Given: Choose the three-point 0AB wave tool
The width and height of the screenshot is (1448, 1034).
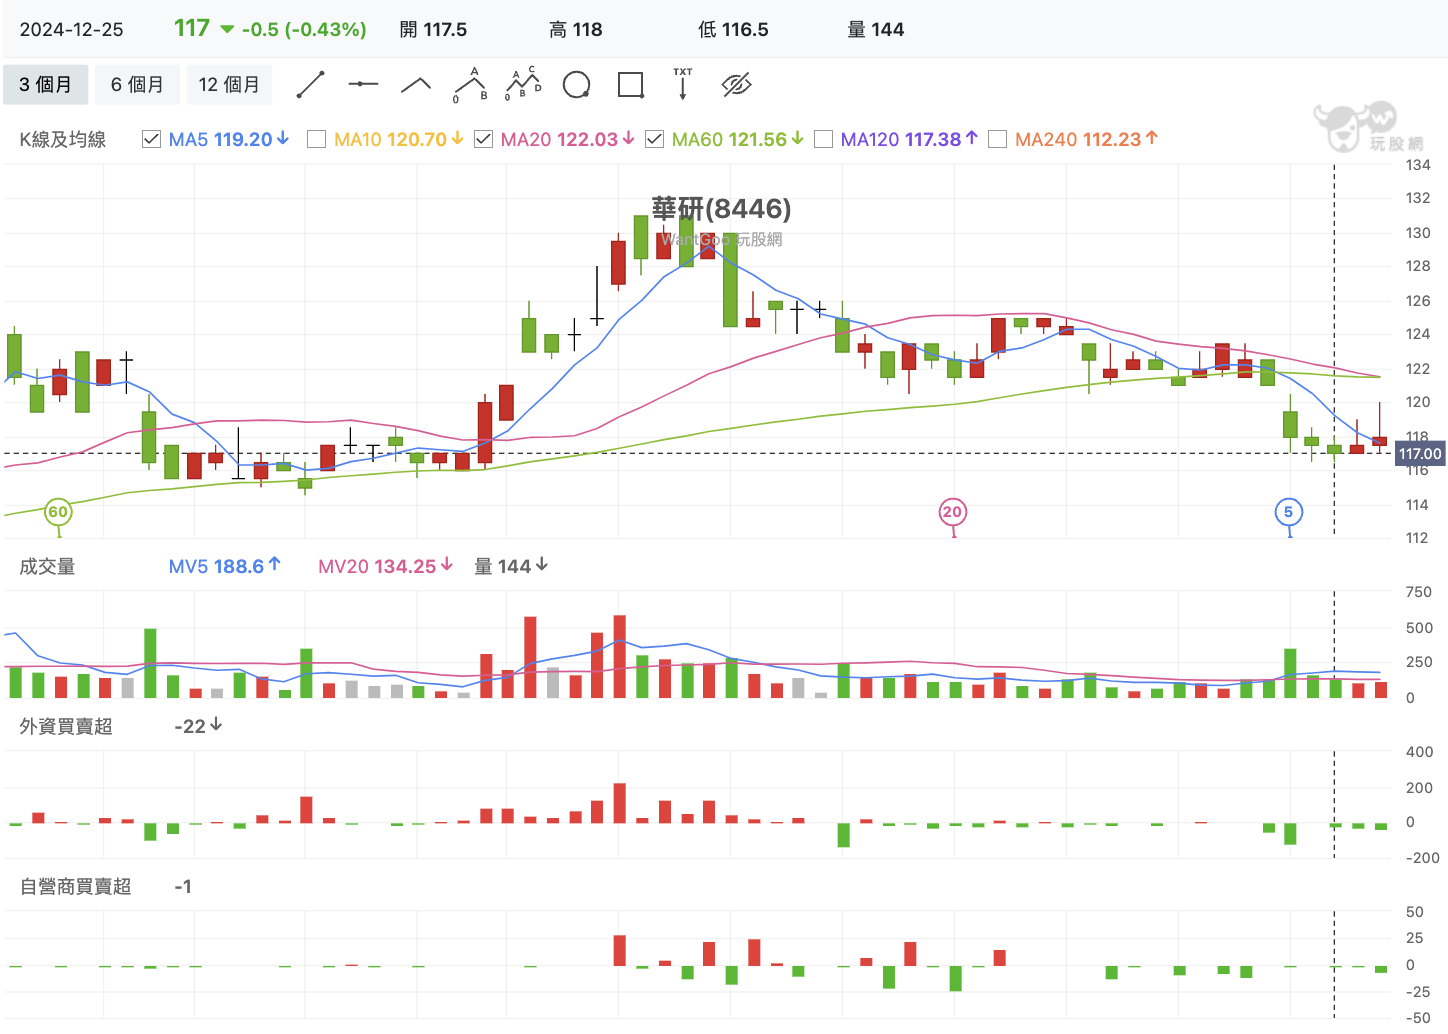Looking at the screenshot, I should 470,85.
